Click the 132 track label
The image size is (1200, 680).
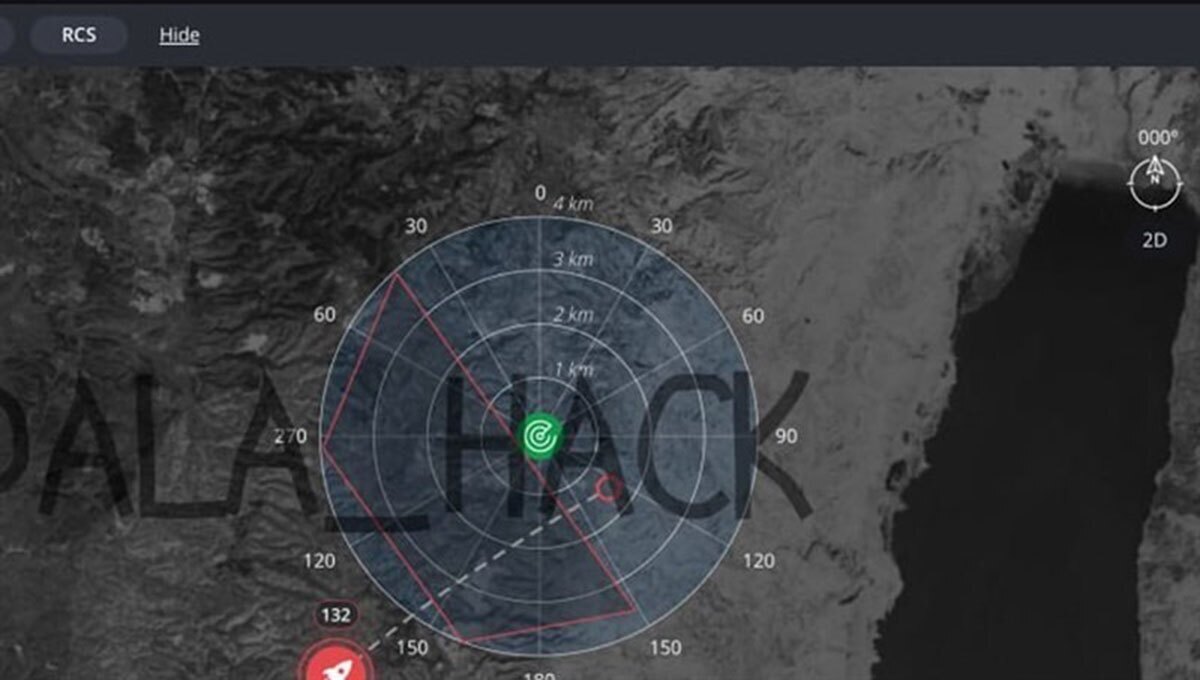[336, 615]
